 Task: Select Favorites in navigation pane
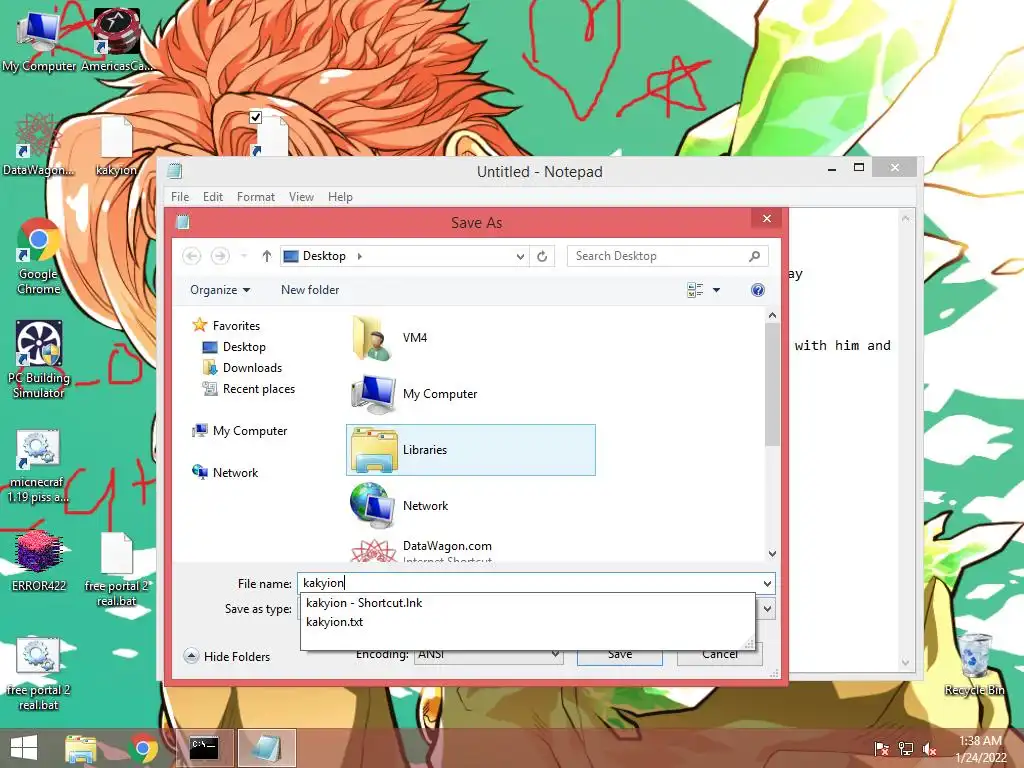tap(226, 325)
